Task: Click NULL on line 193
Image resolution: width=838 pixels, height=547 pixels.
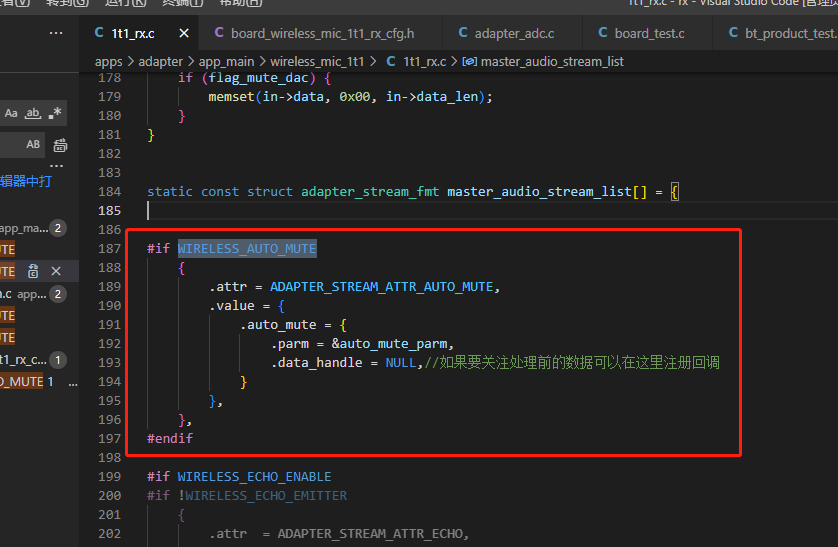Action: pyautogui.click(x=400, y=363)
